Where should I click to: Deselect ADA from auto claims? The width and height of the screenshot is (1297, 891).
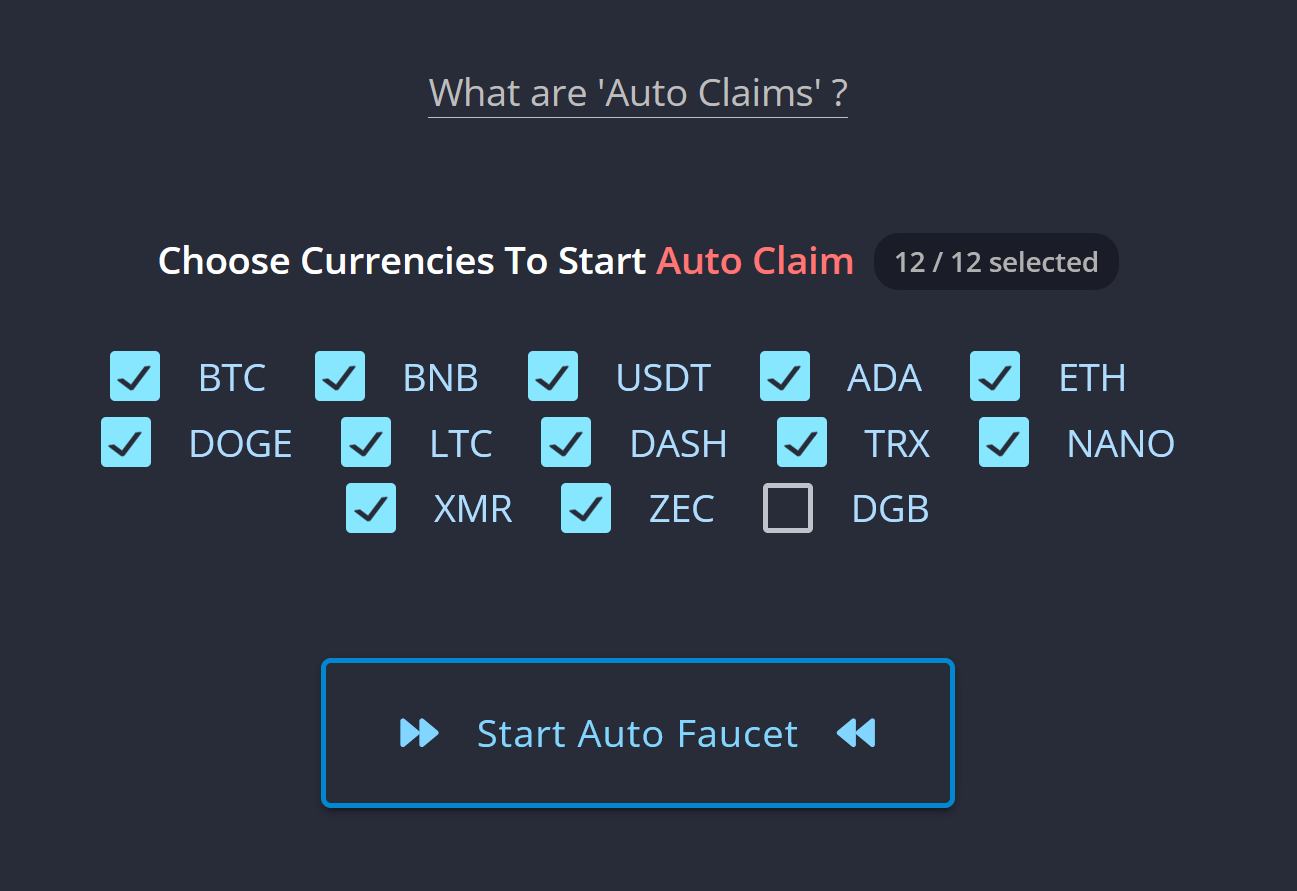pyautogui.click(x=784, y=376)
